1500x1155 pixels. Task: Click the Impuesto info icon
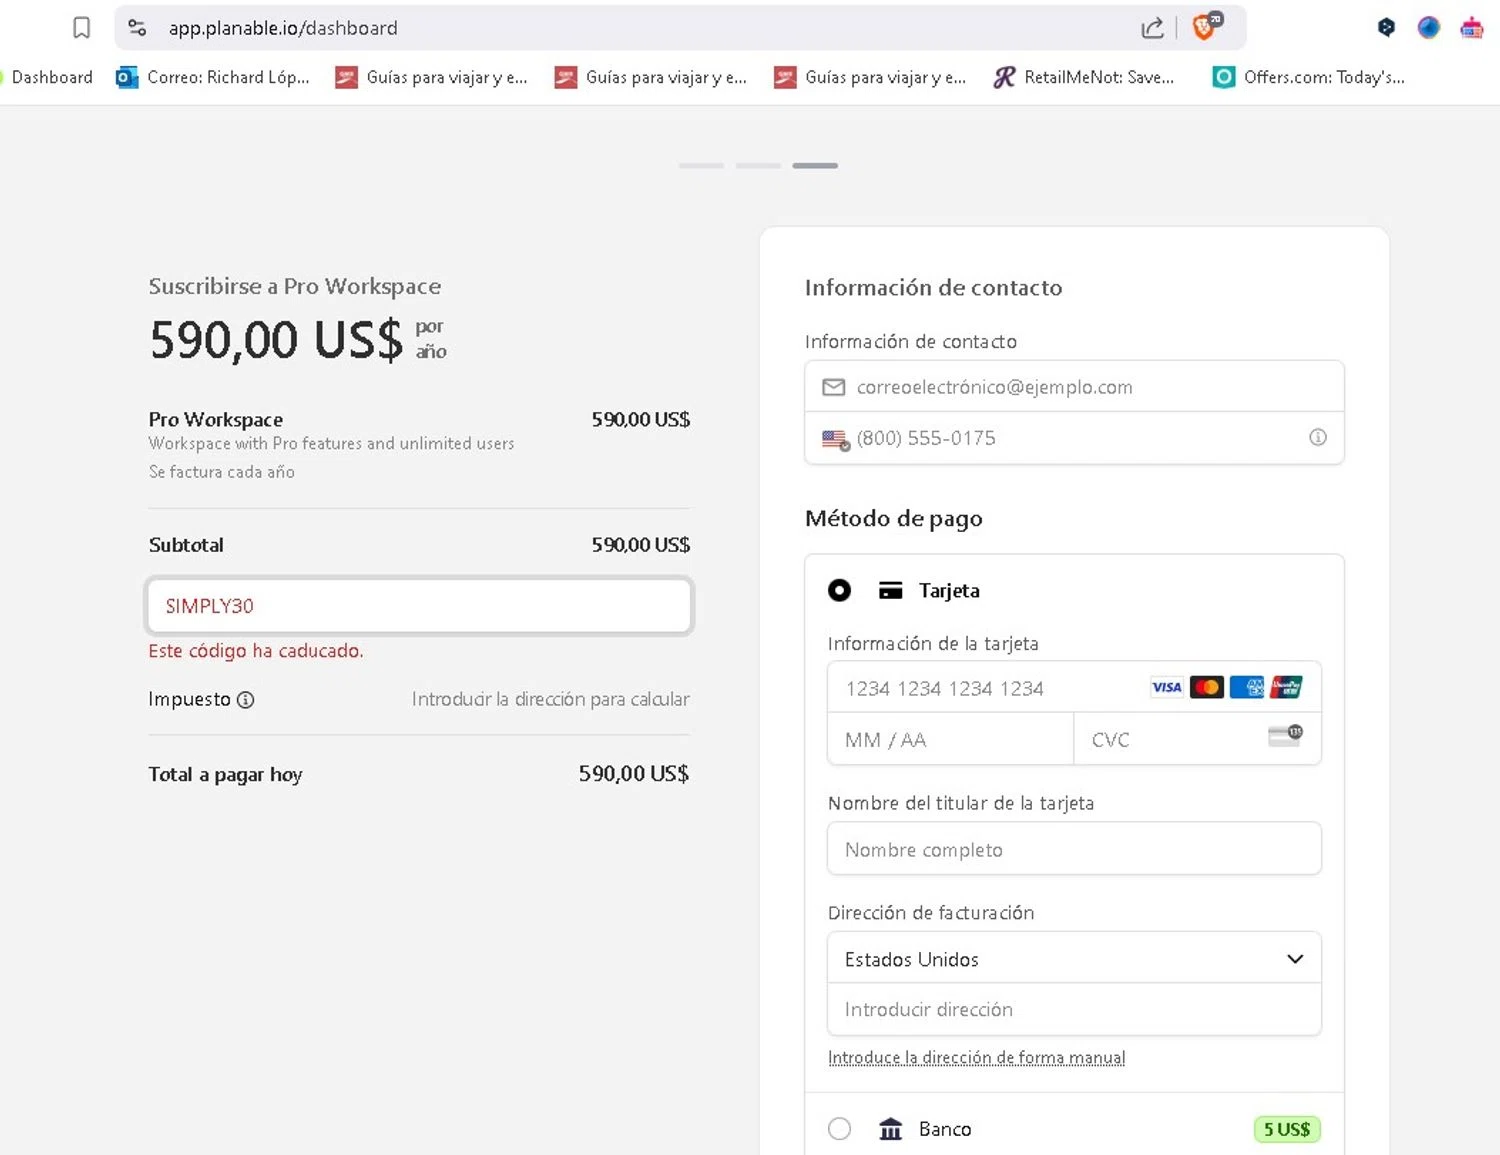[x=246, y=700]
